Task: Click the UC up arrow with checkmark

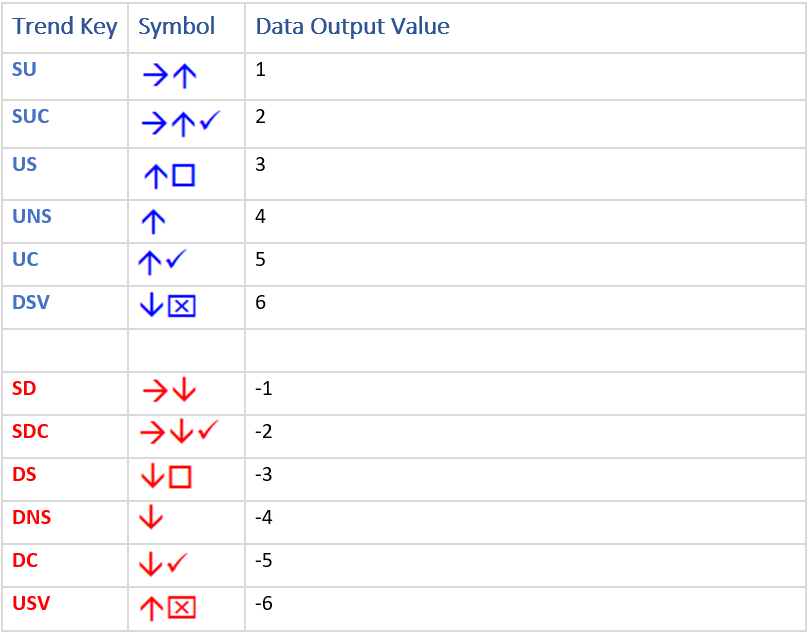Action: coord(163,261)
